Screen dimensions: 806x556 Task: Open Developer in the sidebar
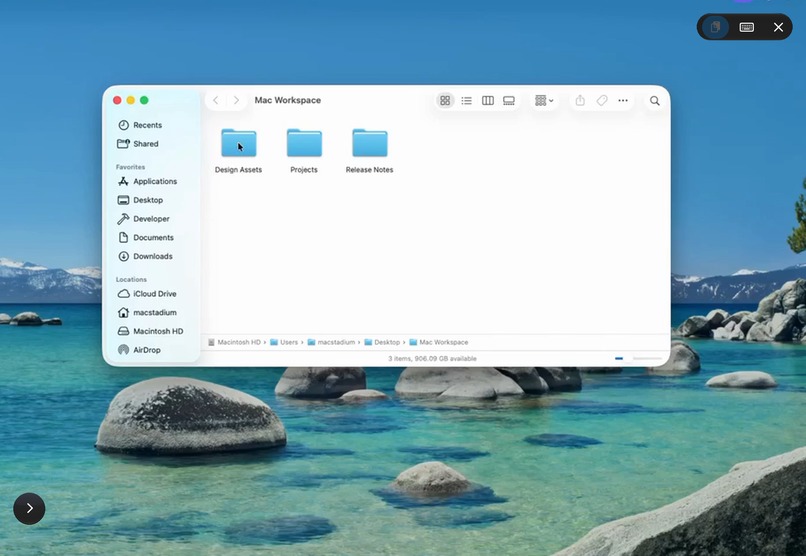[x=152, y=219]
